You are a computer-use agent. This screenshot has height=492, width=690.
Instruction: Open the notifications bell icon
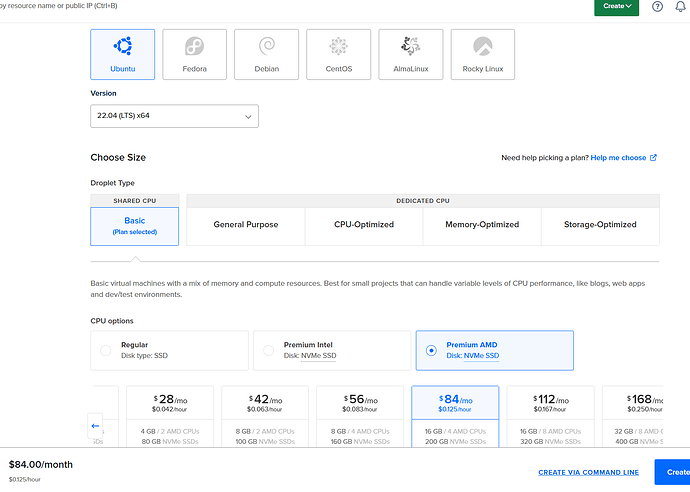point(681,6)
